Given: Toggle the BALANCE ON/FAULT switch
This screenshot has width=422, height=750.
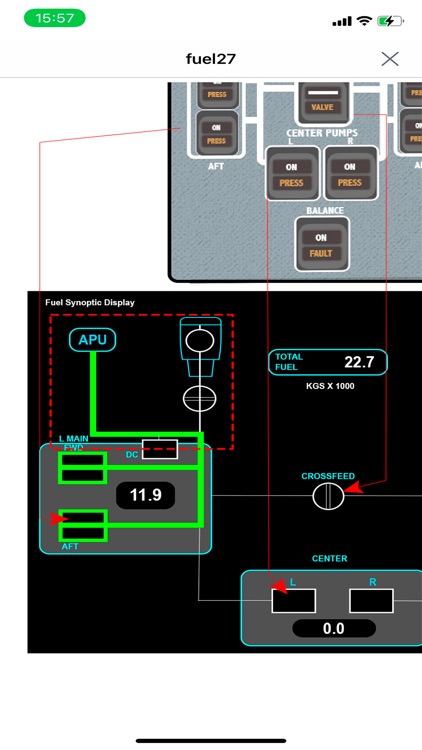Looking at the screenshot, I should click(321, 244).
